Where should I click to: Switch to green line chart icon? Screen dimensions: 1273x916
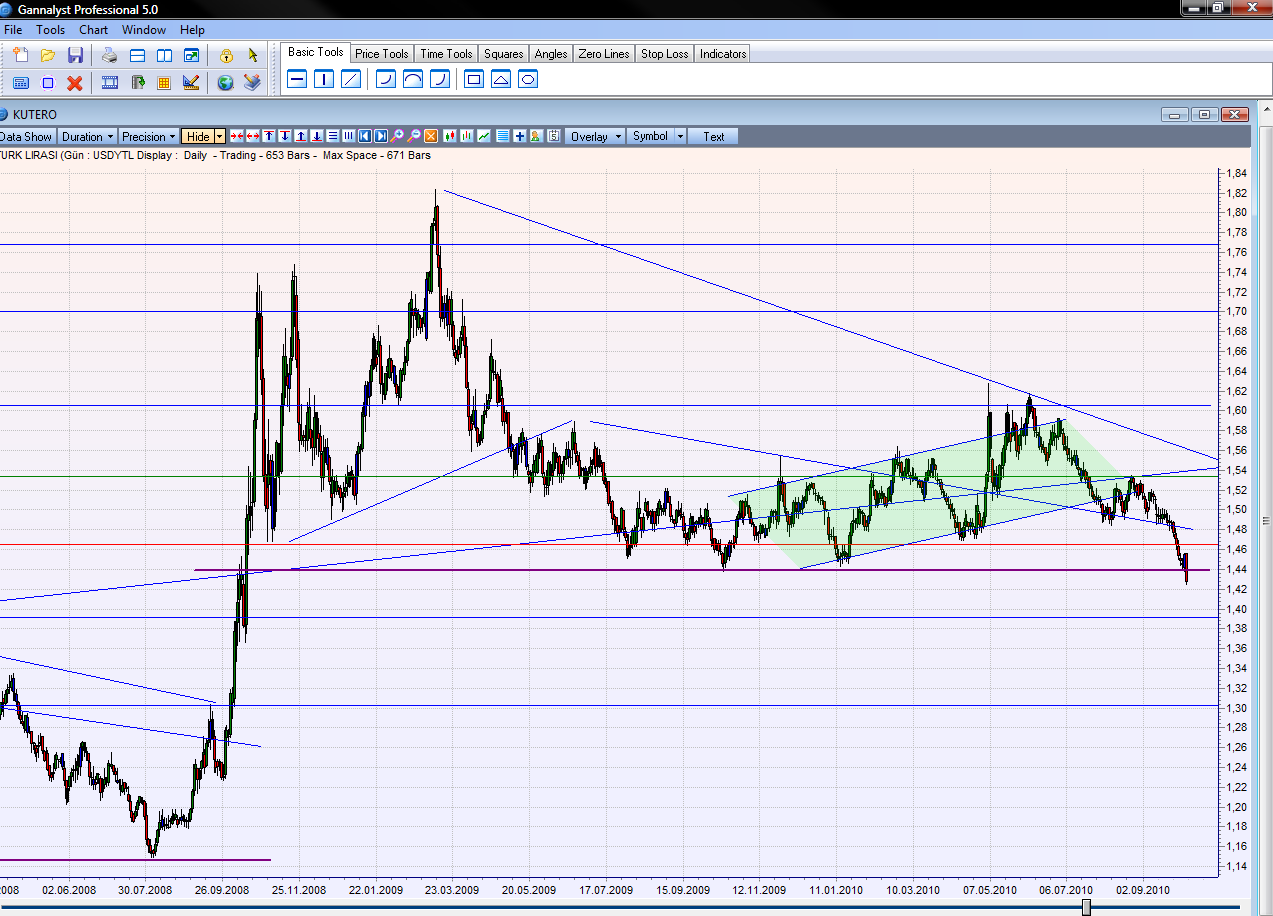pyautogui.click(x=484, y=136)
